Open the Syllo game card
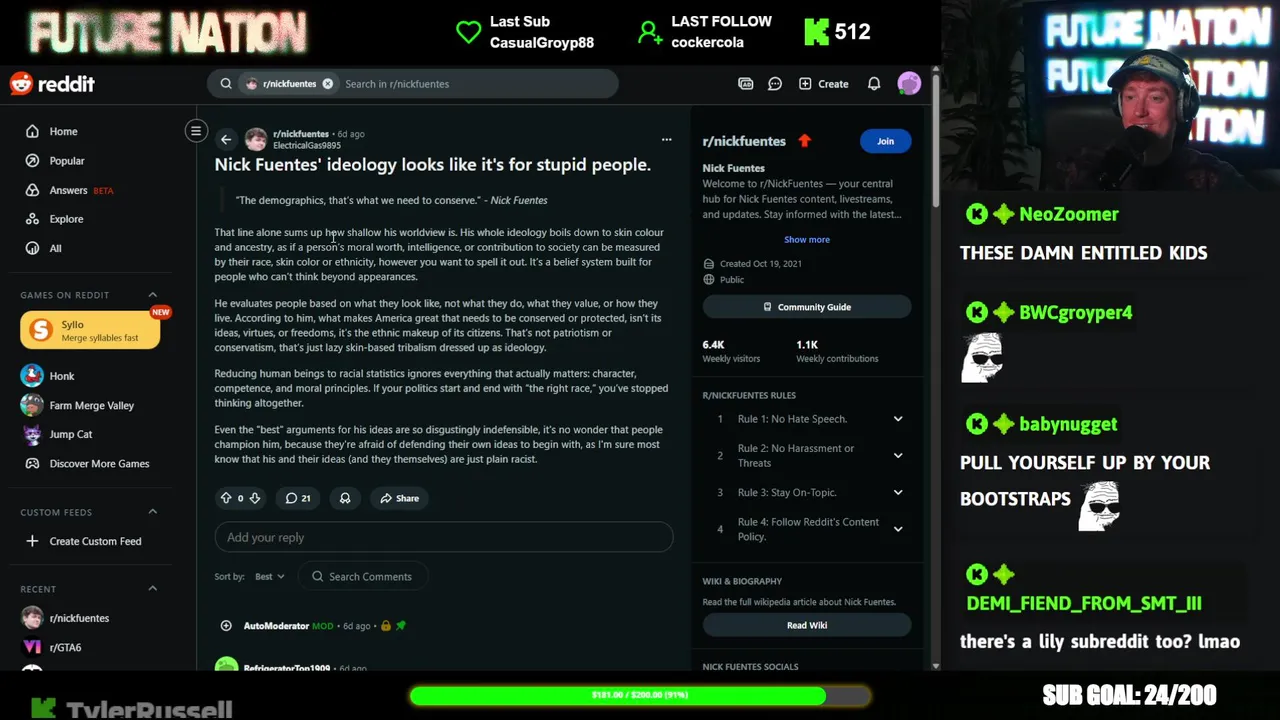The image size is (1280, 720). [x=90, y=330]
